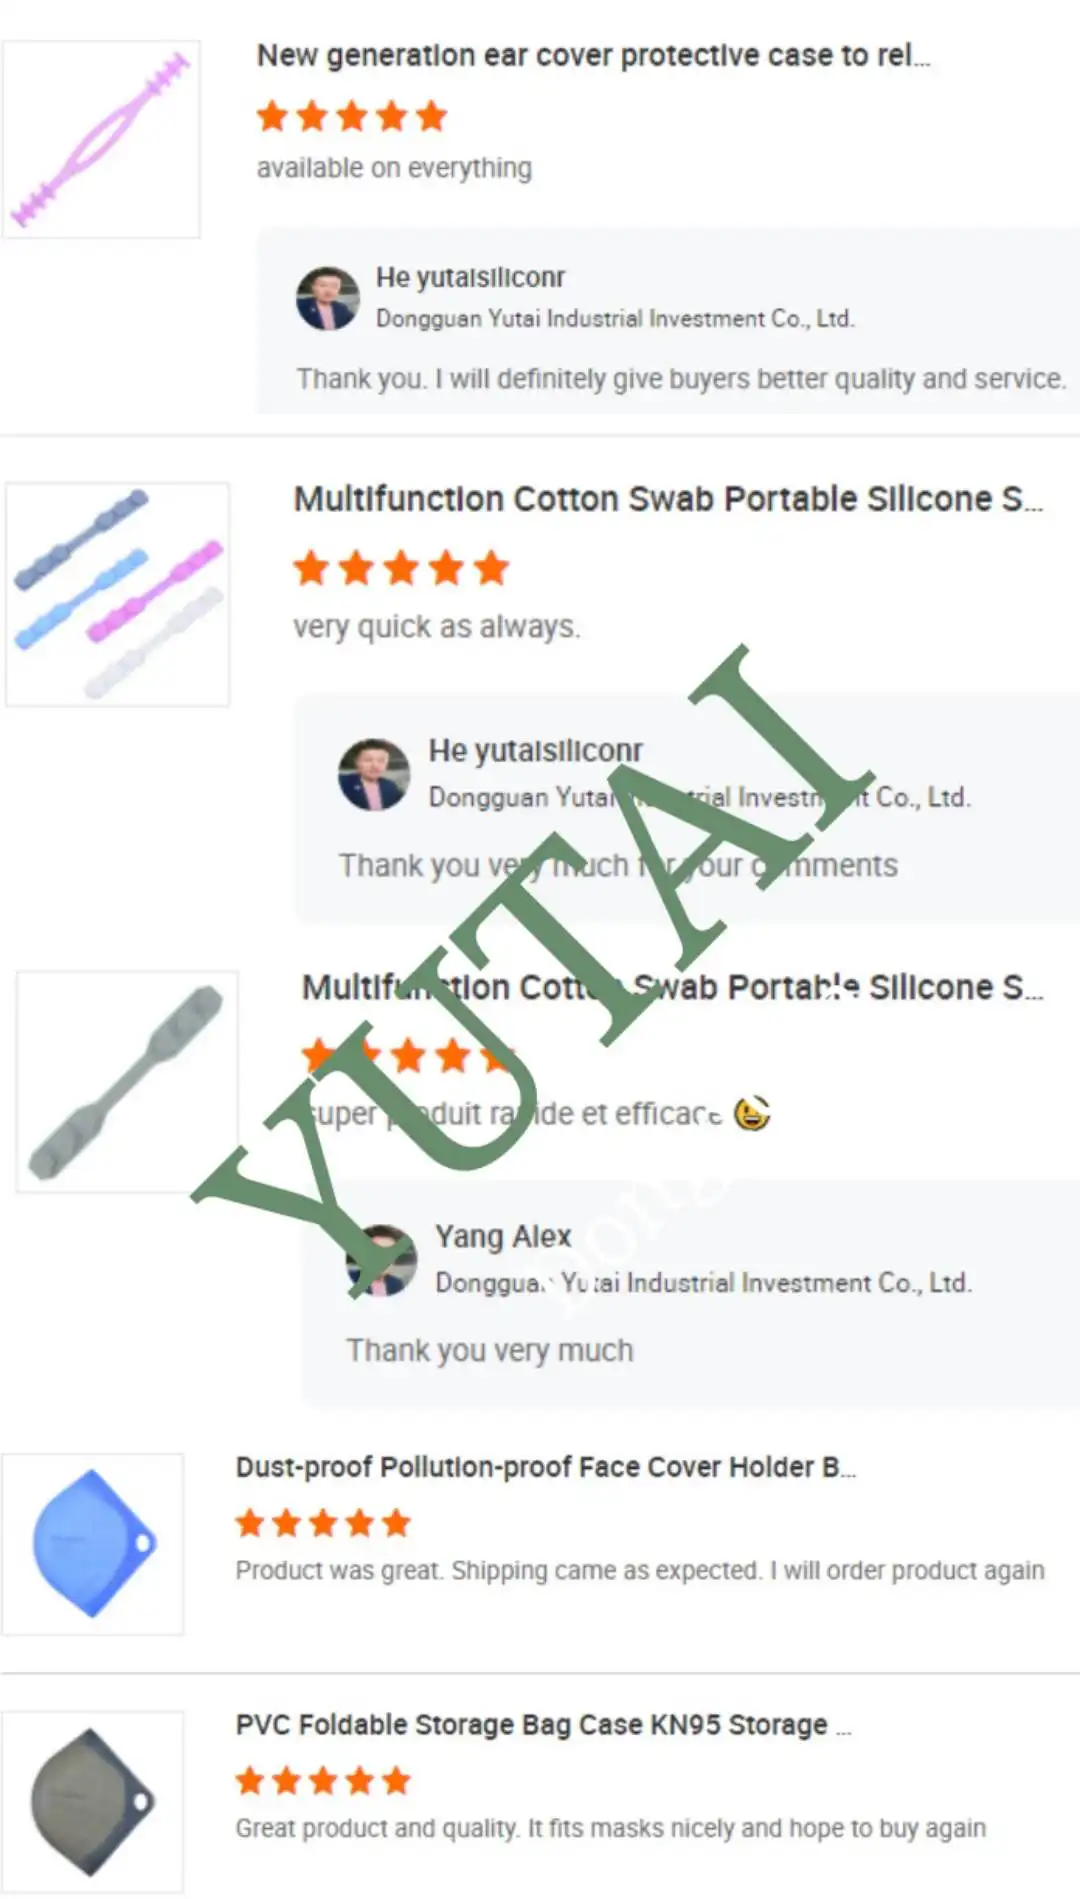Click the five-star rating under the ear cover product
The image size is (1080, 1899).
click(x=352, y=116)
